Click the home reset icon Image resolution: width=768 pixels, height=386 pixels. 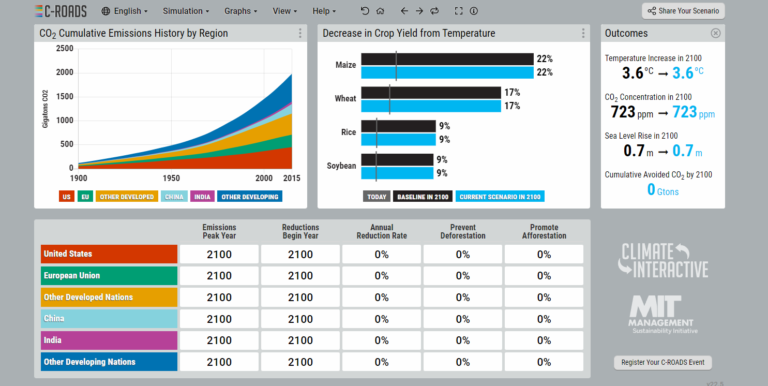[380, 11]
